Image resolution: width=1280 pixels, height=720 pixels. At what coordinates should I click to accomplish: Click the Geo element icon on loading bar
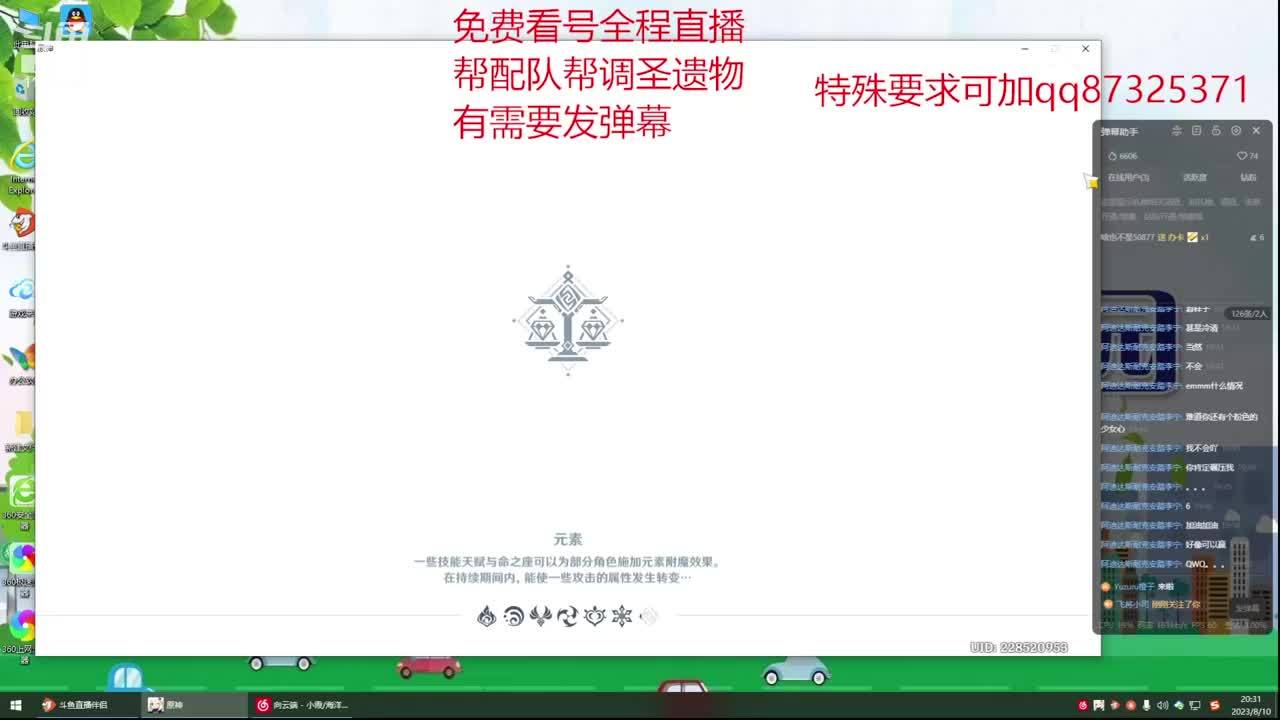point(648,616)
